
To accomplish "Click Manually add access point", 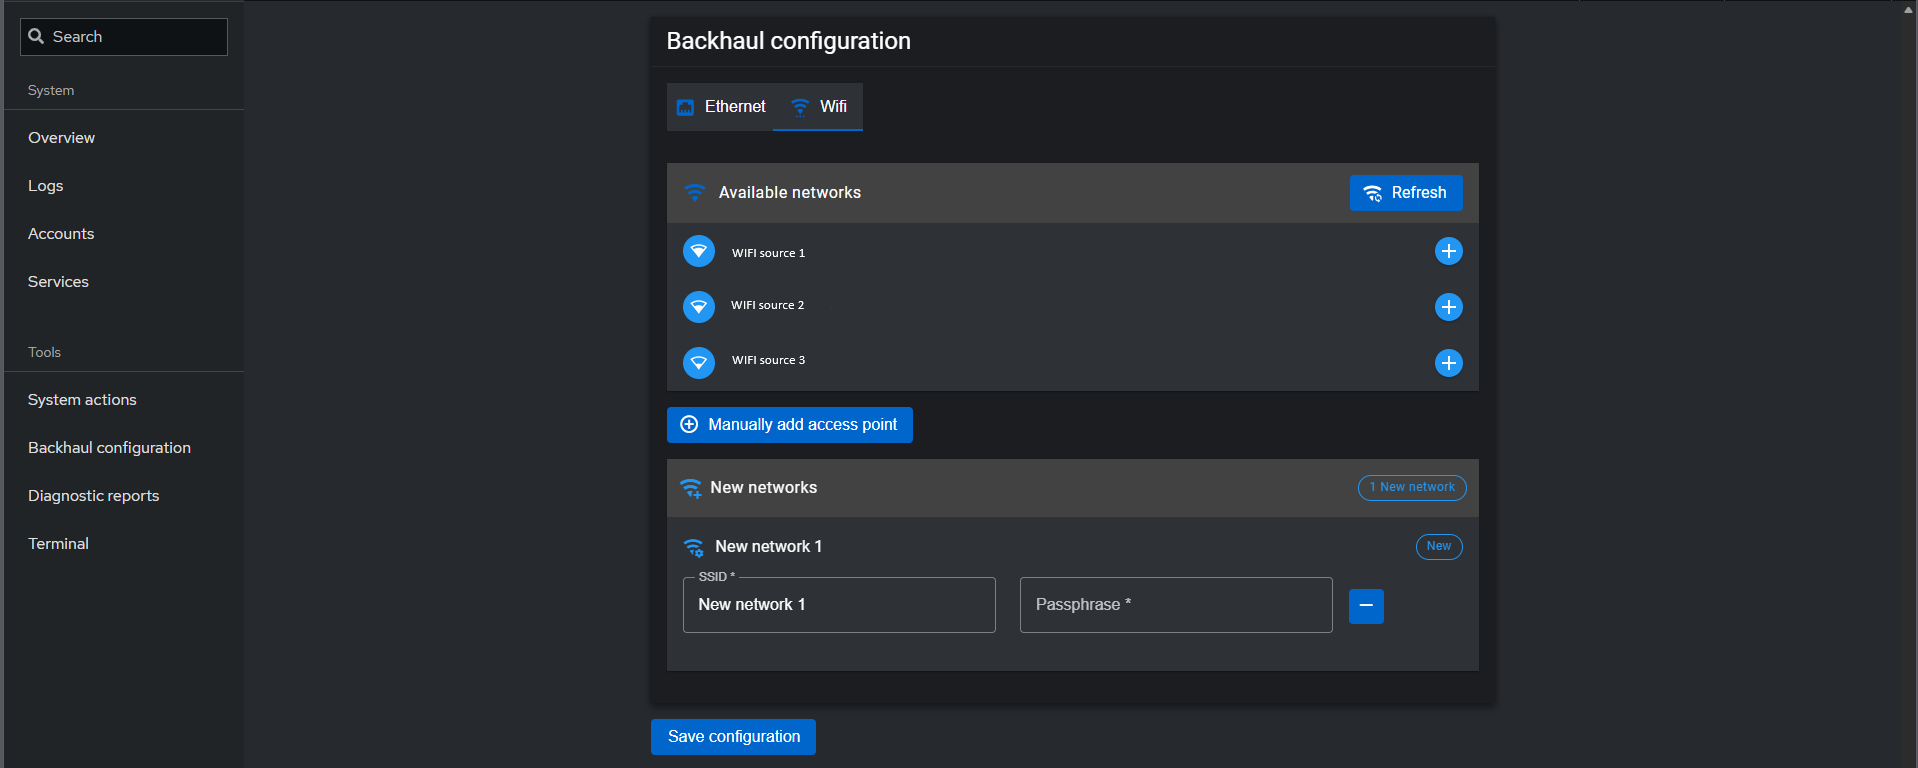I will (x=790, y=425).
